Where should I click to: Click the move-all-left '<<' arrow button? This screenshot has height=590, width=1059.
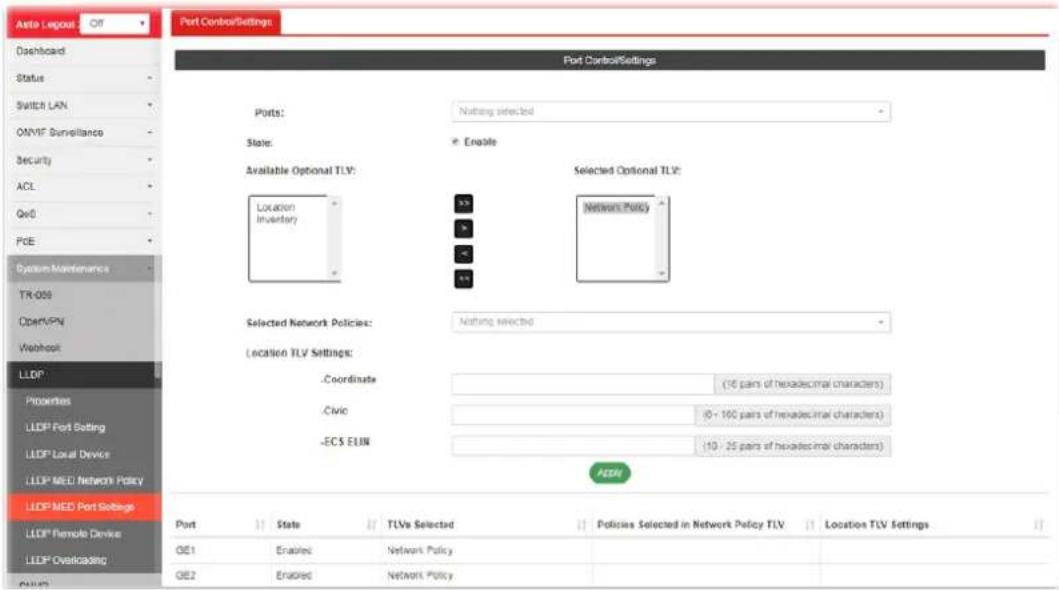463,279
